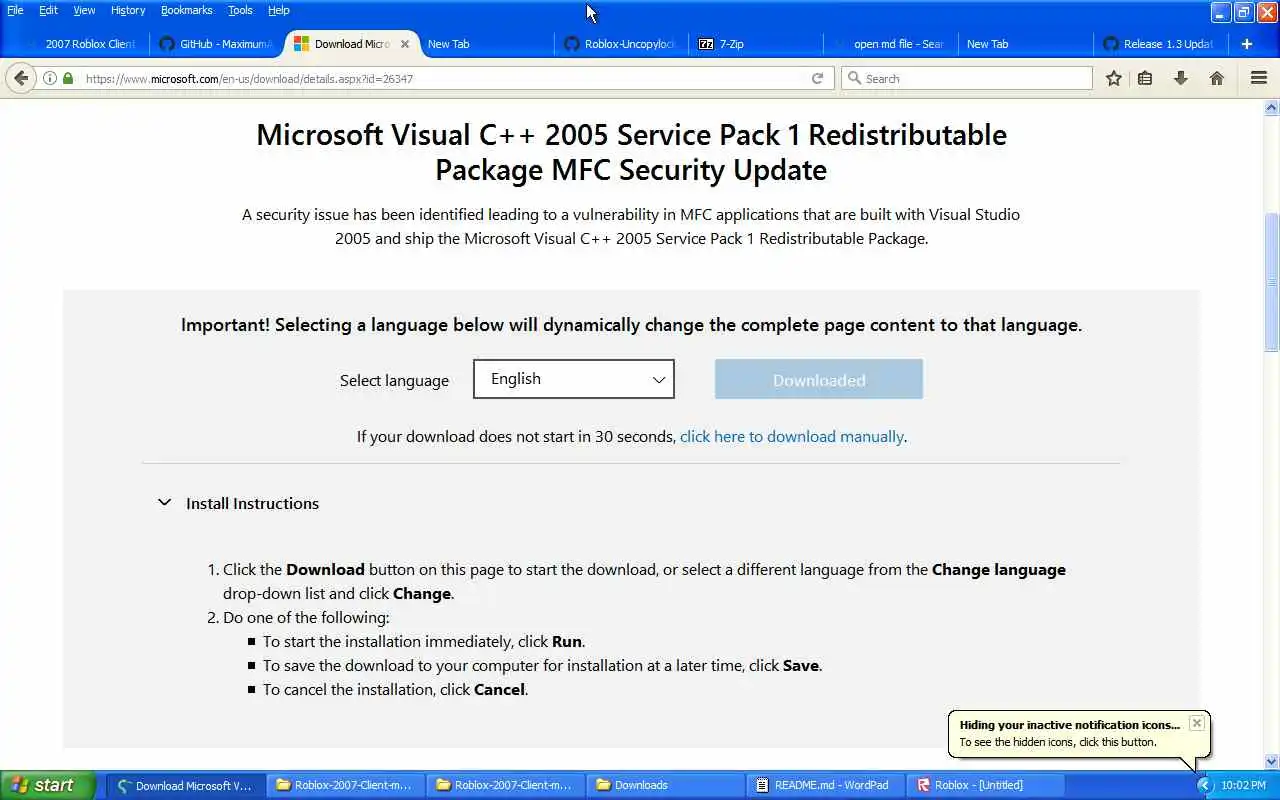This screenshot has width=1280, height=800.
Task: Open a new tab with plus icon
Action: 1247,44
